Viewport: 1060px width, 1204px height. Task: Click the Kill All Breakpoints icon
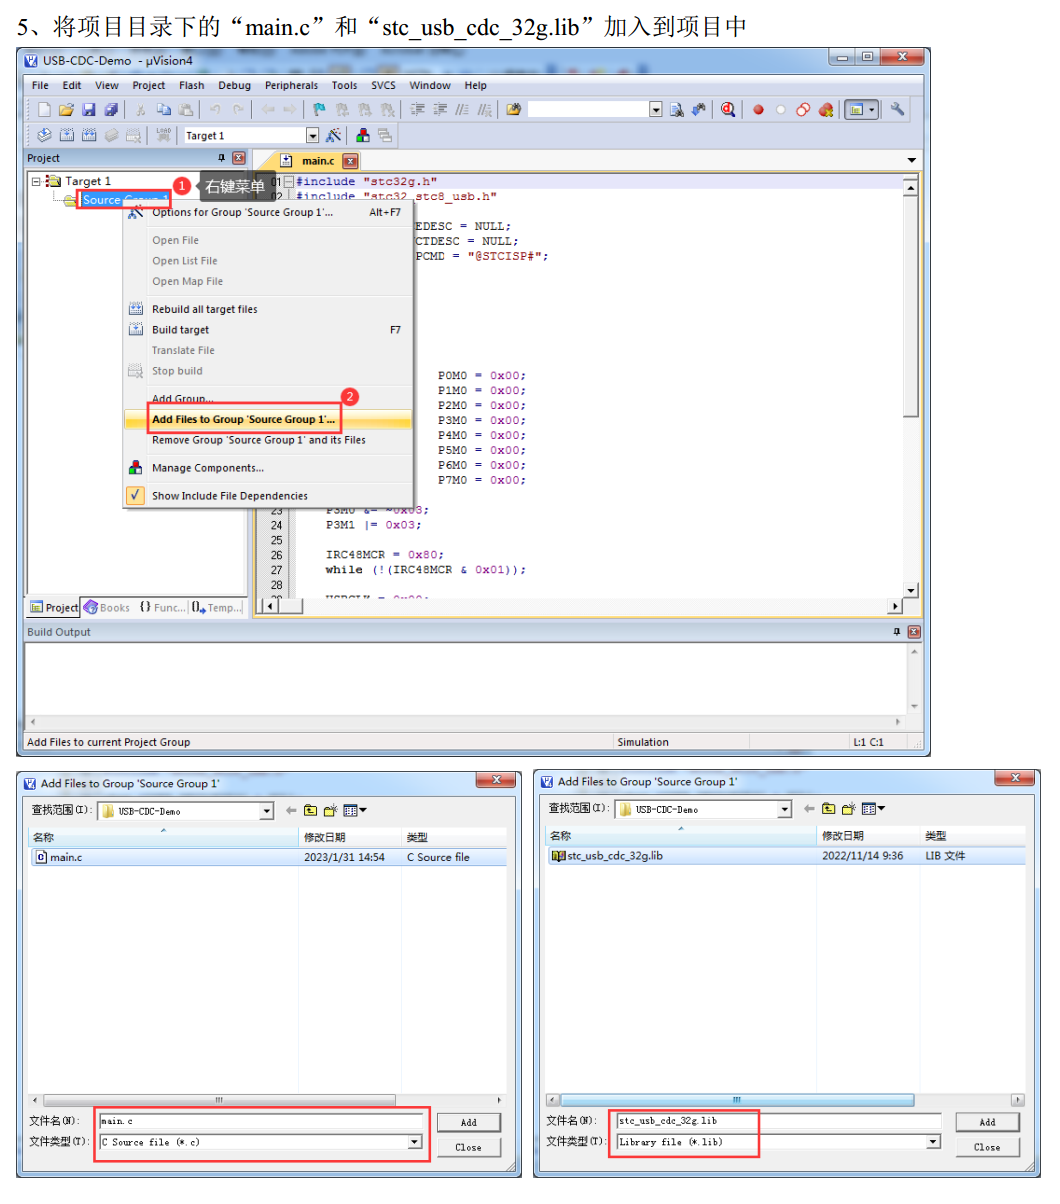[825, 110]
